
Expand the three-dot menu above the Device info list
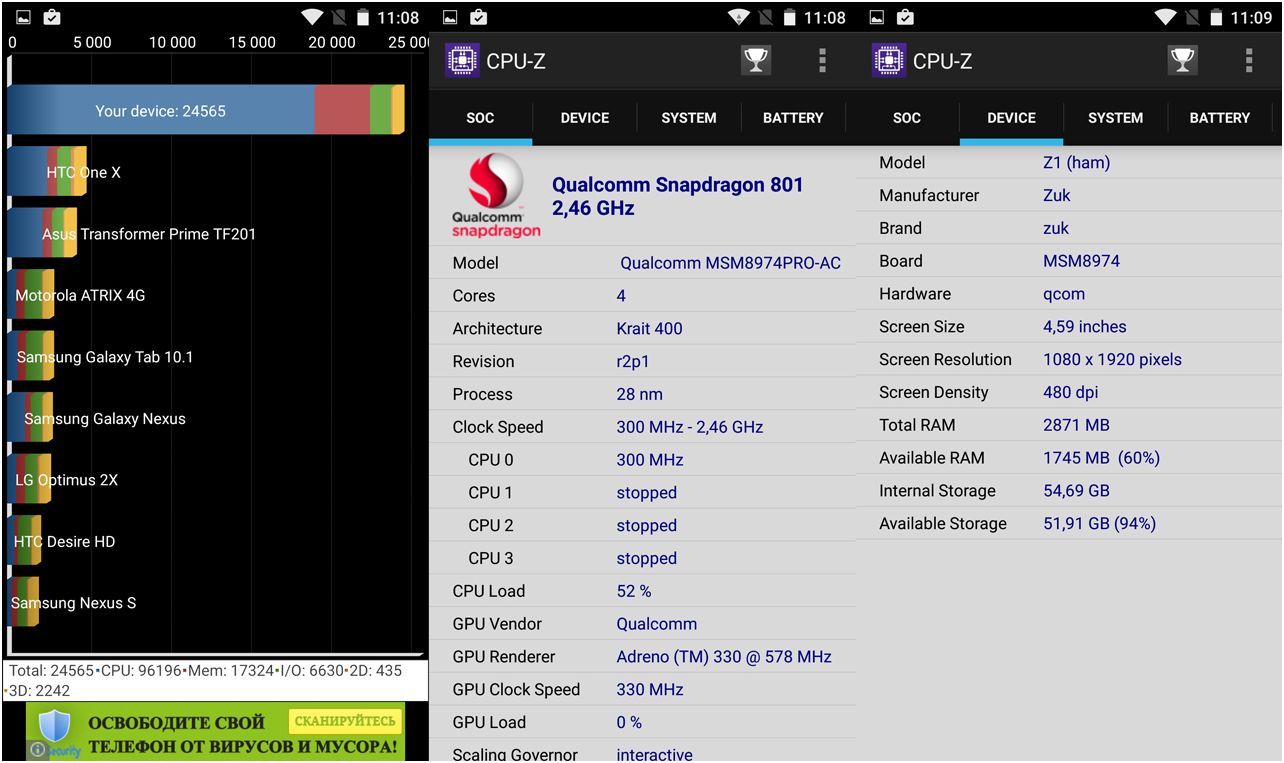[1249, 60]
